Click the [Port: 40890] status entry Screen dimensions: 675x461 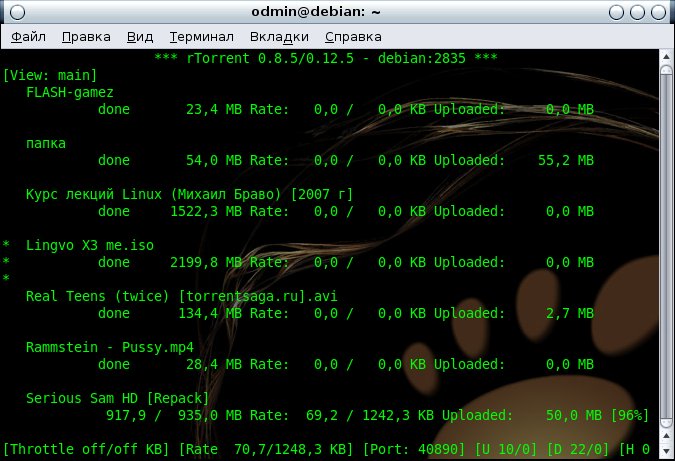coord(414,449)
